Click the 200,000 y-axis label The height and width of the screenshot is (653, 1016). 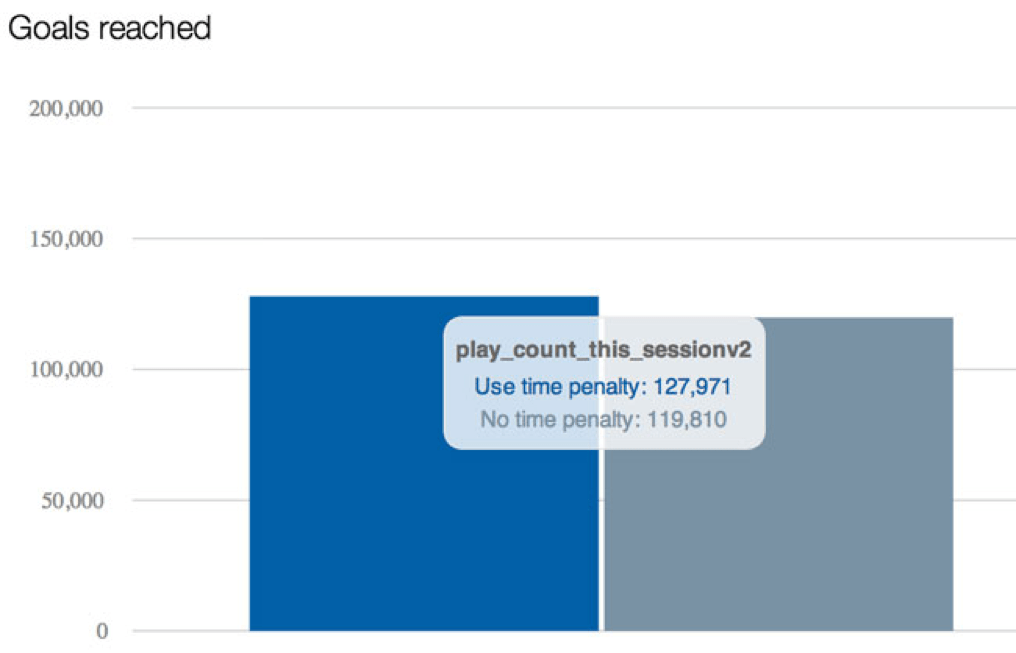[67, 108]
